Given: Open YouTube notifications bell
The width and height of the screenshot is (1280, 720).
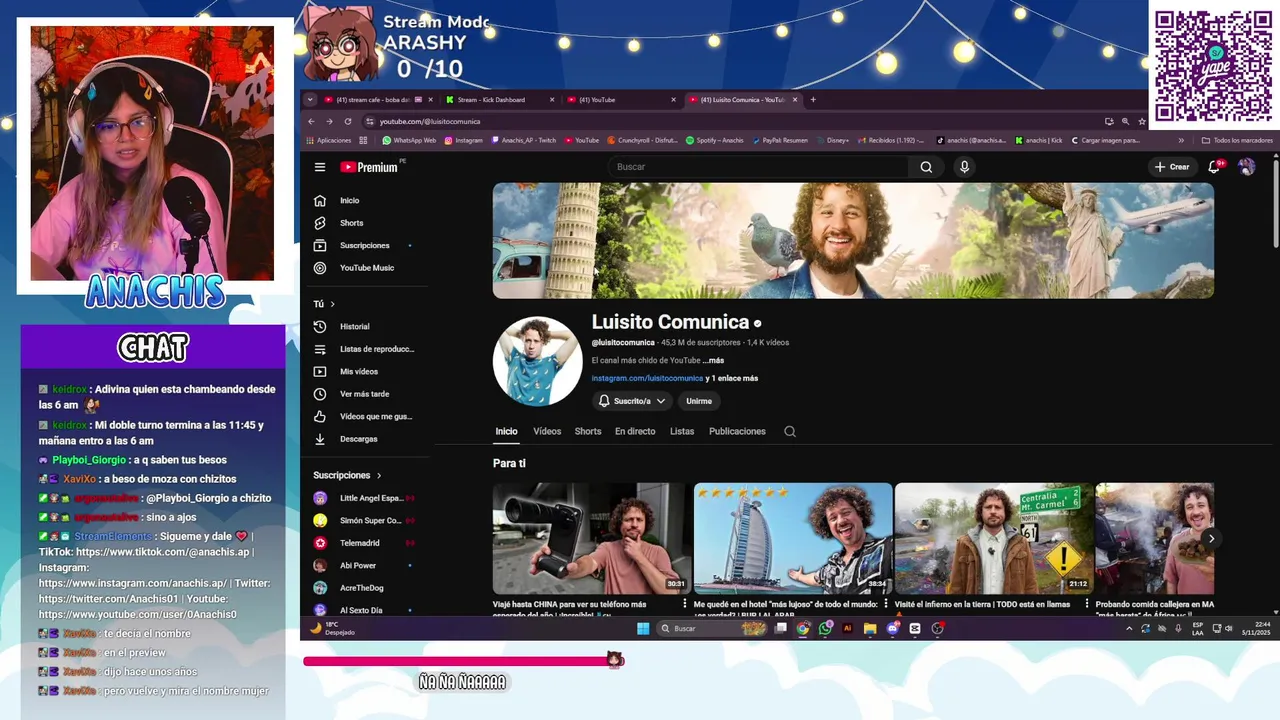Looking at the screenshot, I should pos(1214,167).
